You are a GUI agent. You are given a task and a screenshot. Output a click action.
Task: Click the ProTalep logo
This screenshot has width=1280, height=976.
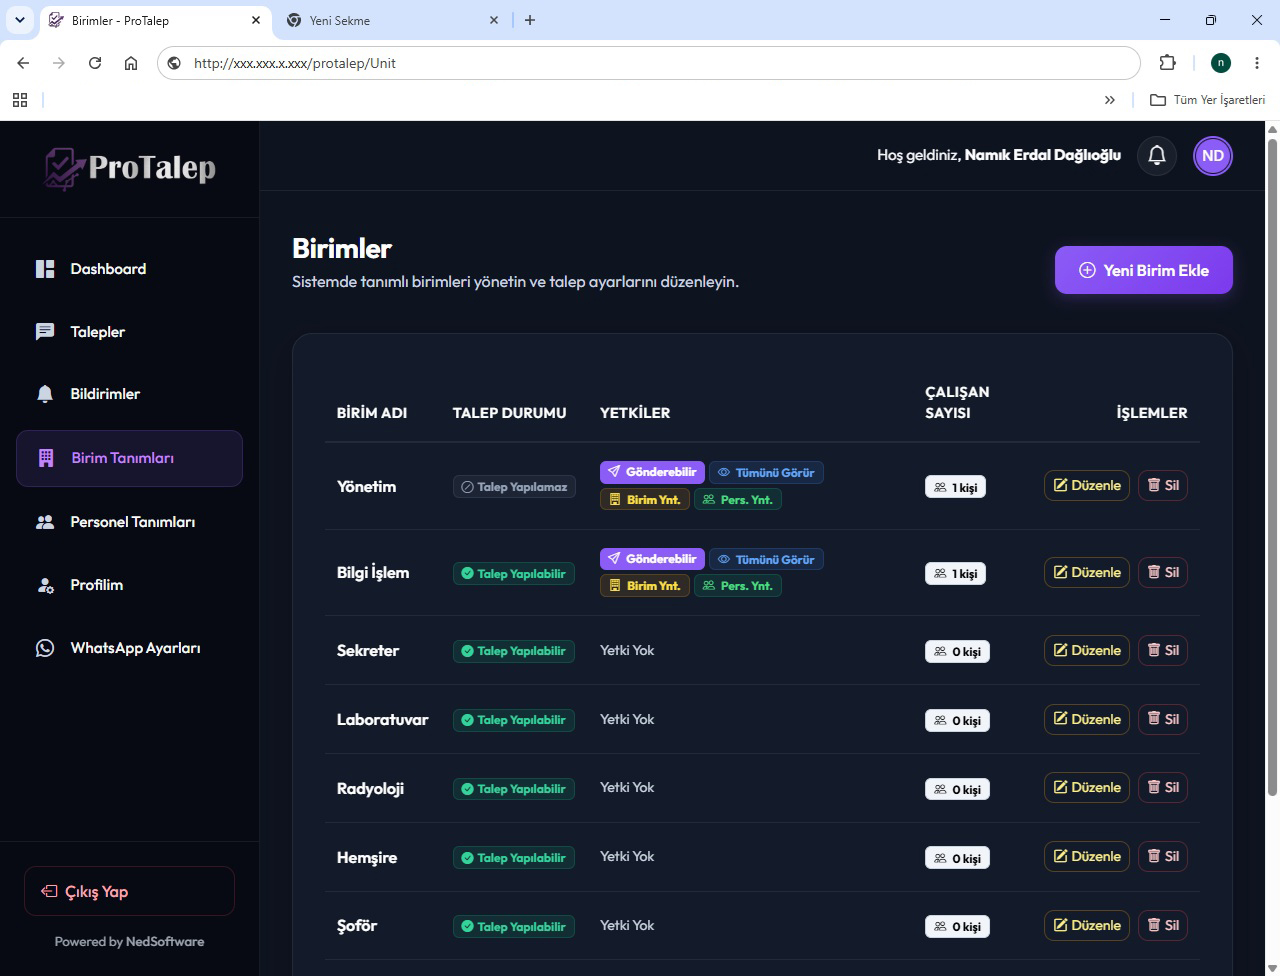[130, 168]
